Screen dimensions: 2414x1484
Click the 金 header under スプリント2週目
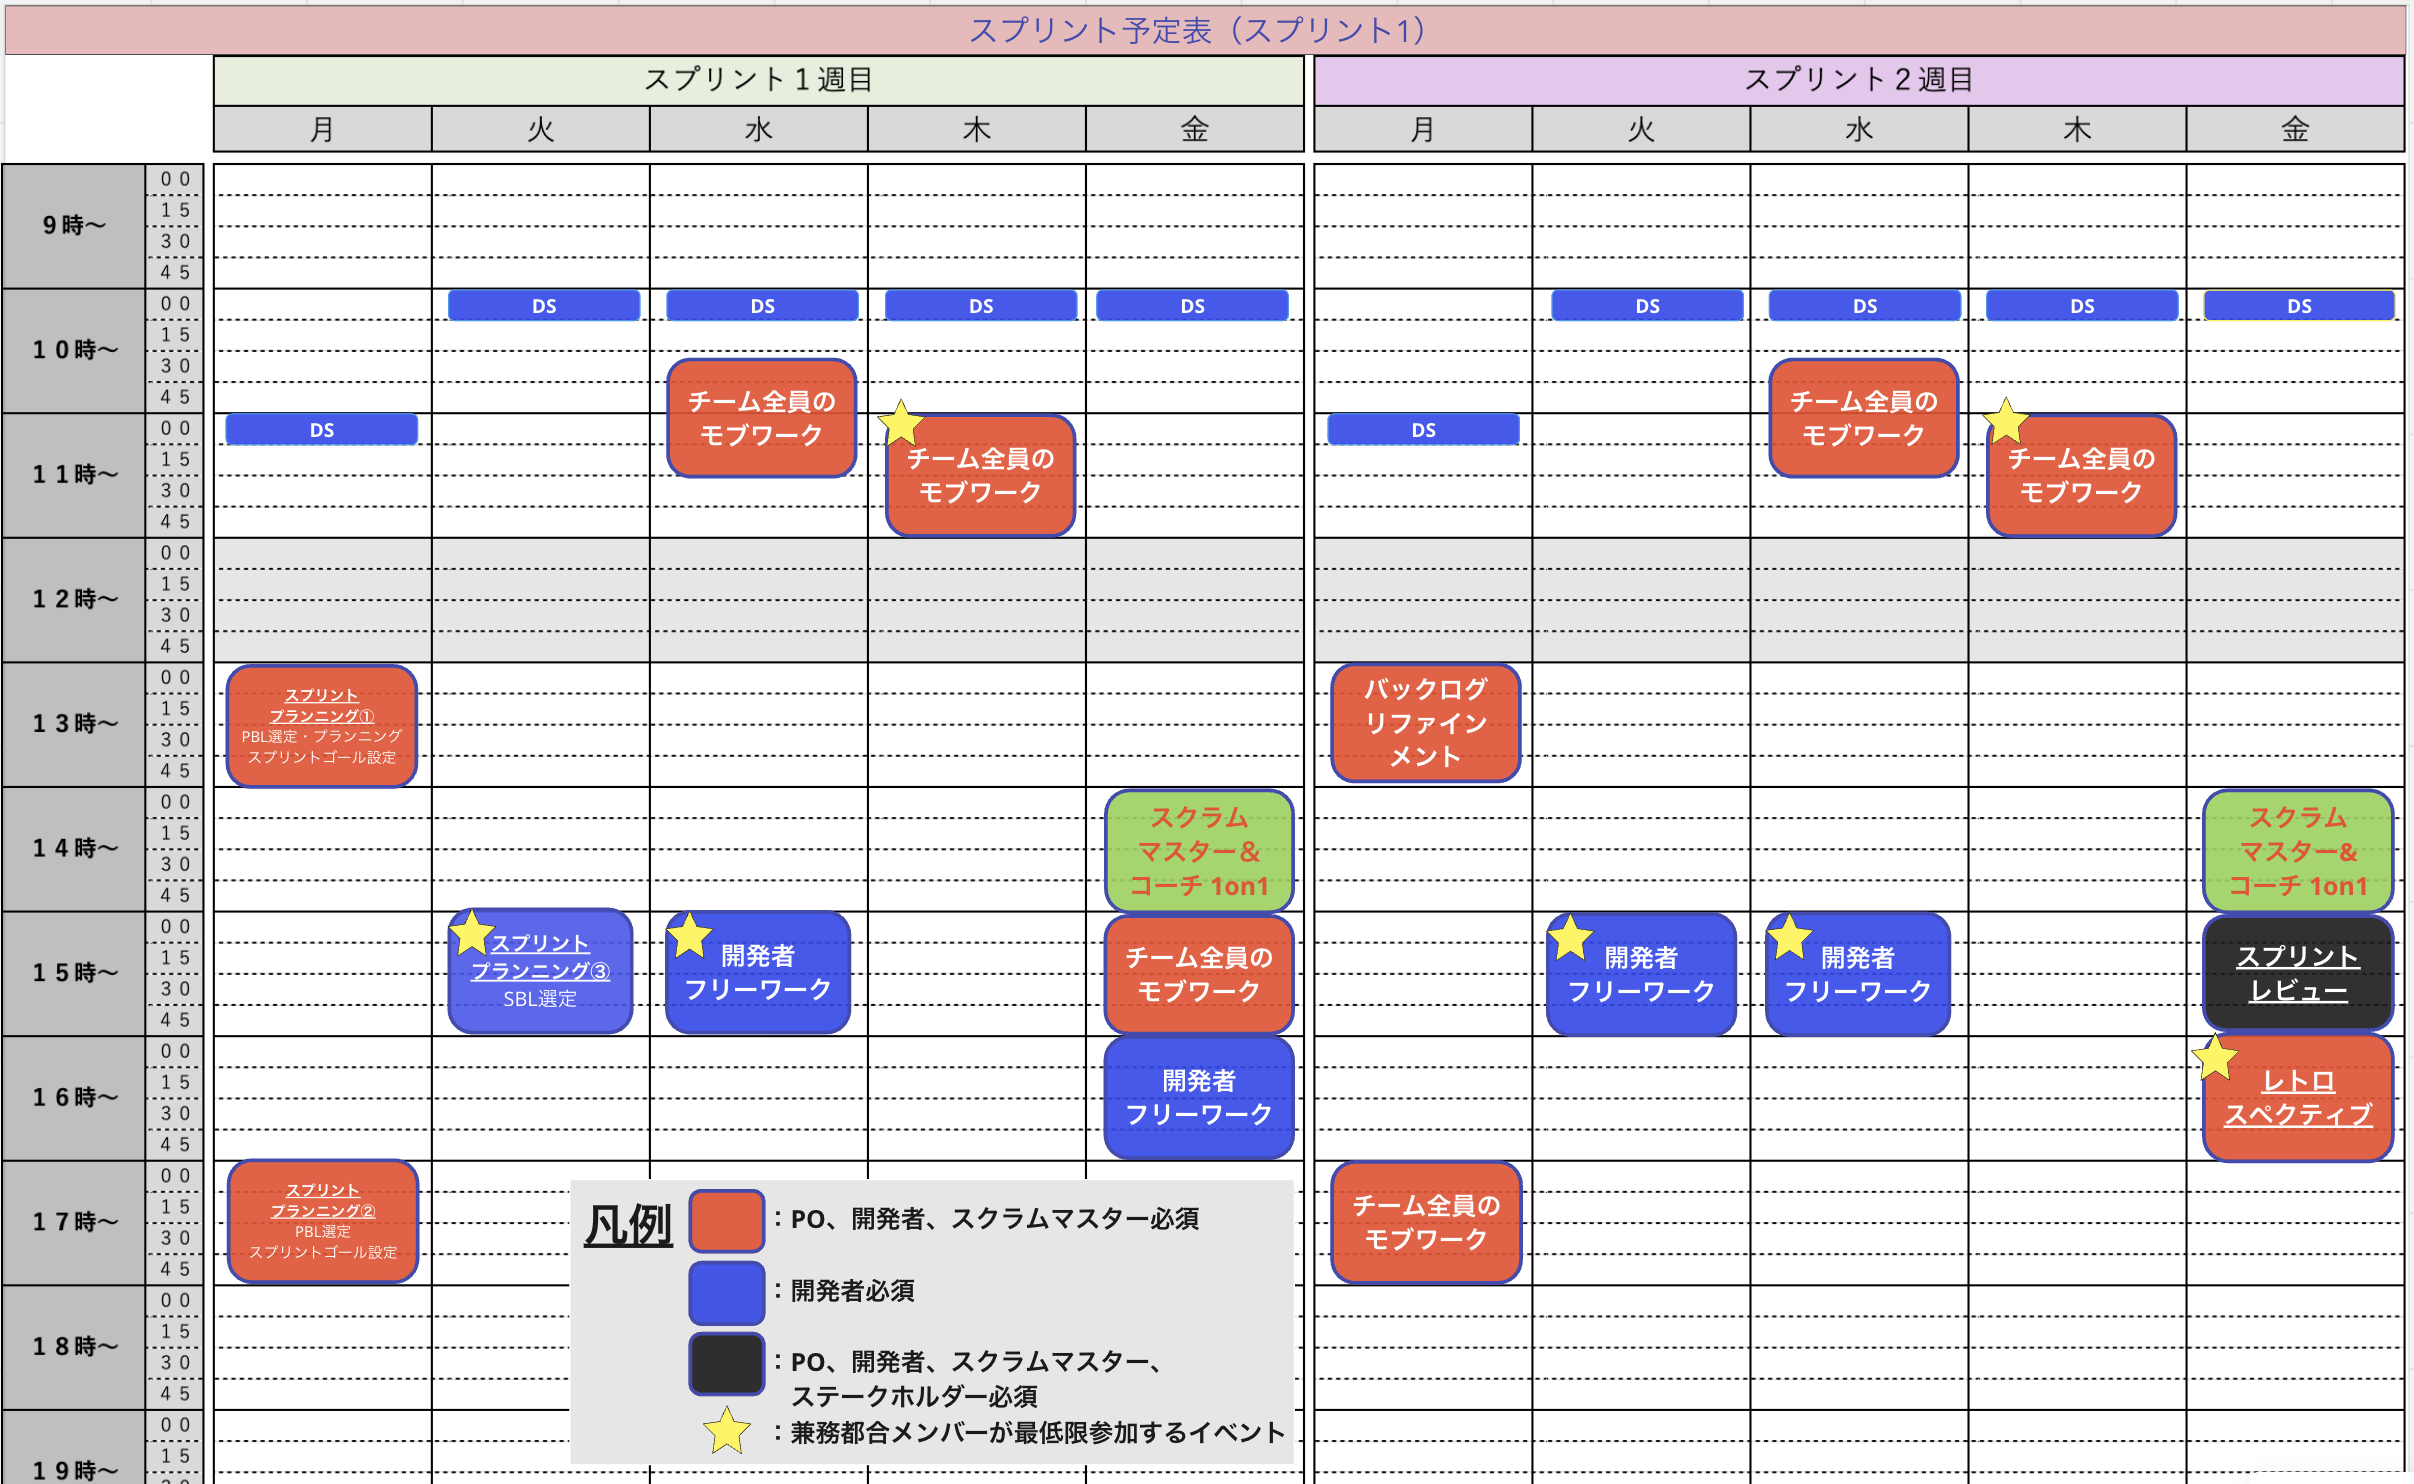pos(2295,129)
